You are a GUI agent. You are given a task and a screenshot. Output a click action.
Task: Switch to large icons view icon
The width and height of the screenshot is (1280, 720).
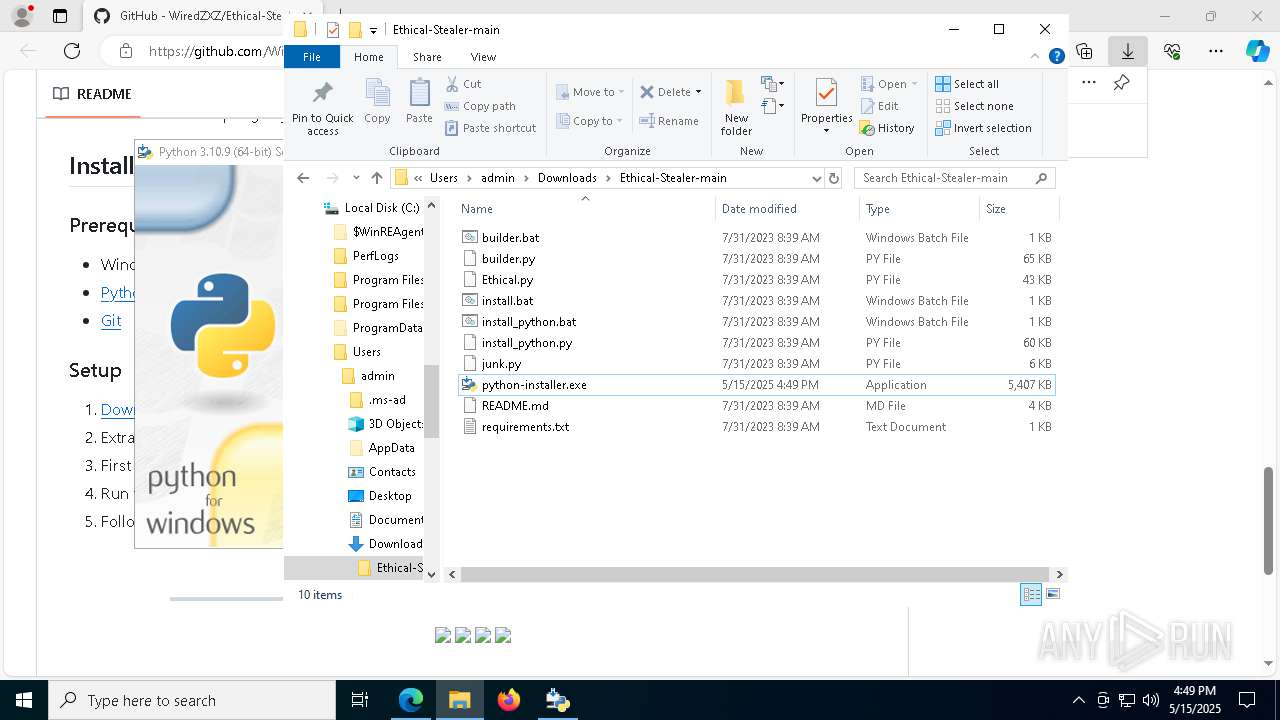click(x=1052, y=595)
